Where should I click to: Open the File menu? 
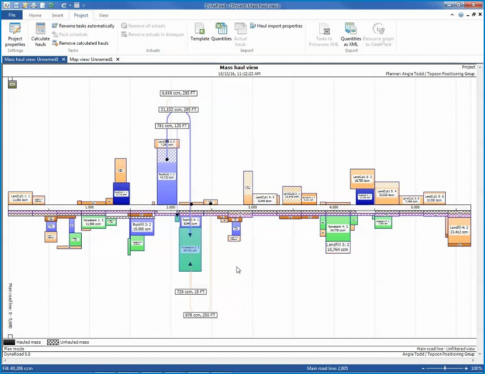pos(12,15)
